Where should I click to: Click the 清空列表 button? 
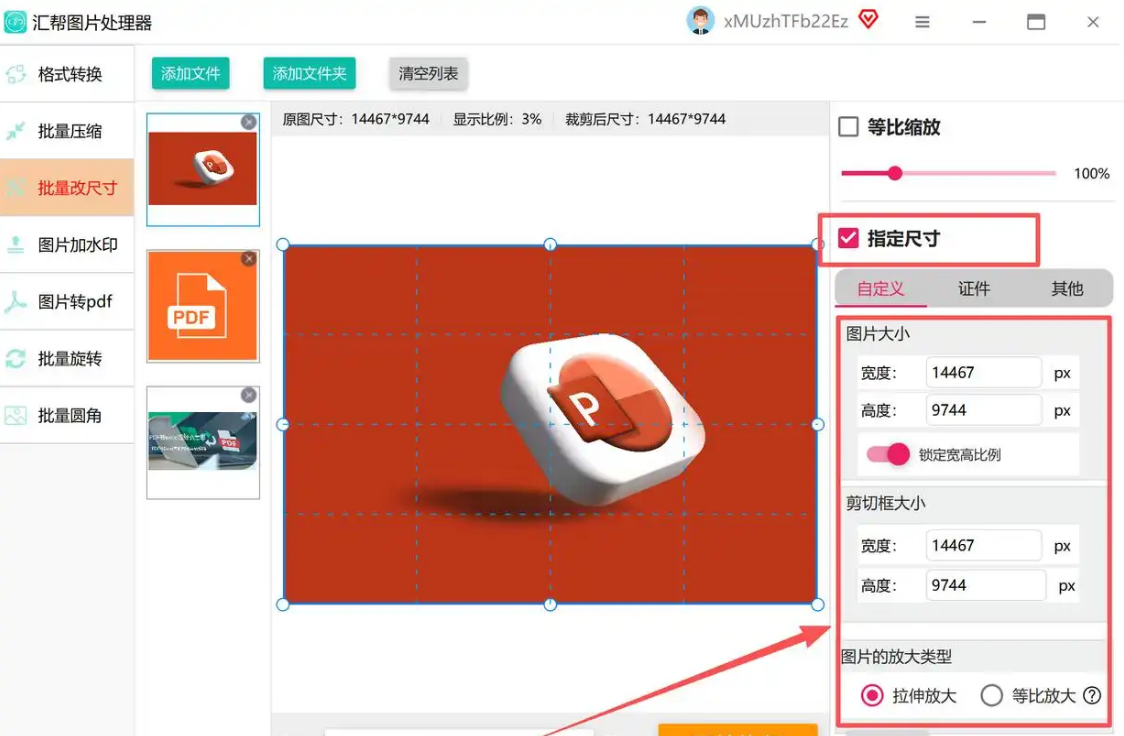pos(428,73)
